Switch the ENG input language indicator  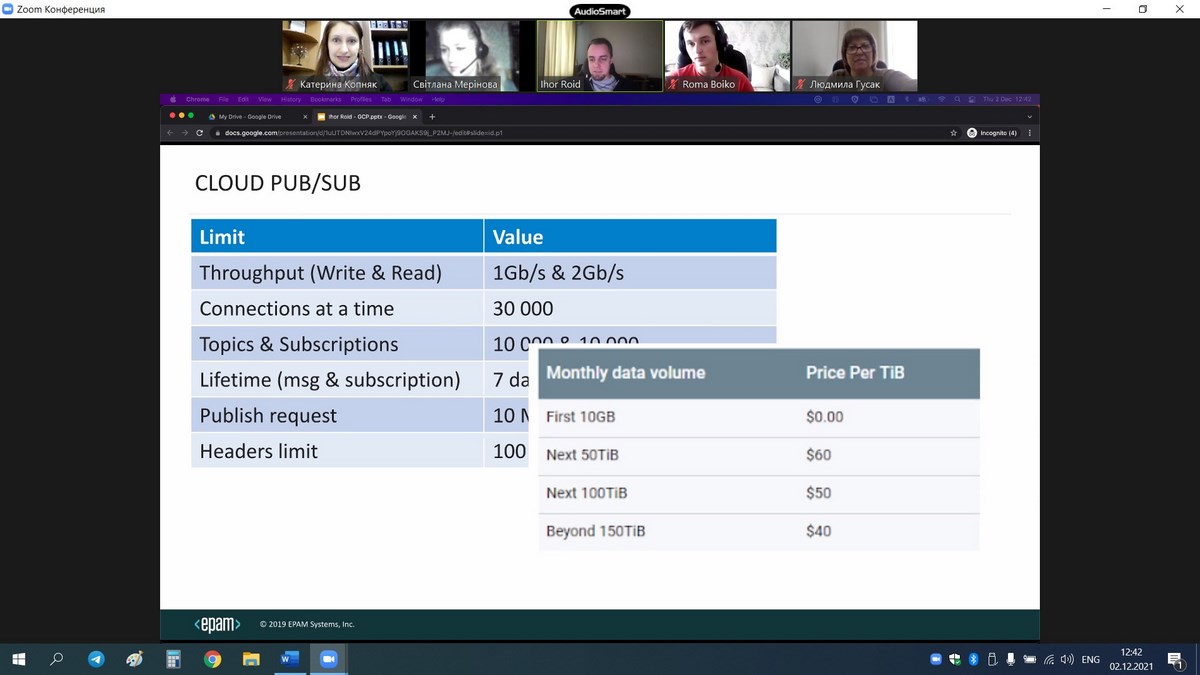pos(1090,659)
